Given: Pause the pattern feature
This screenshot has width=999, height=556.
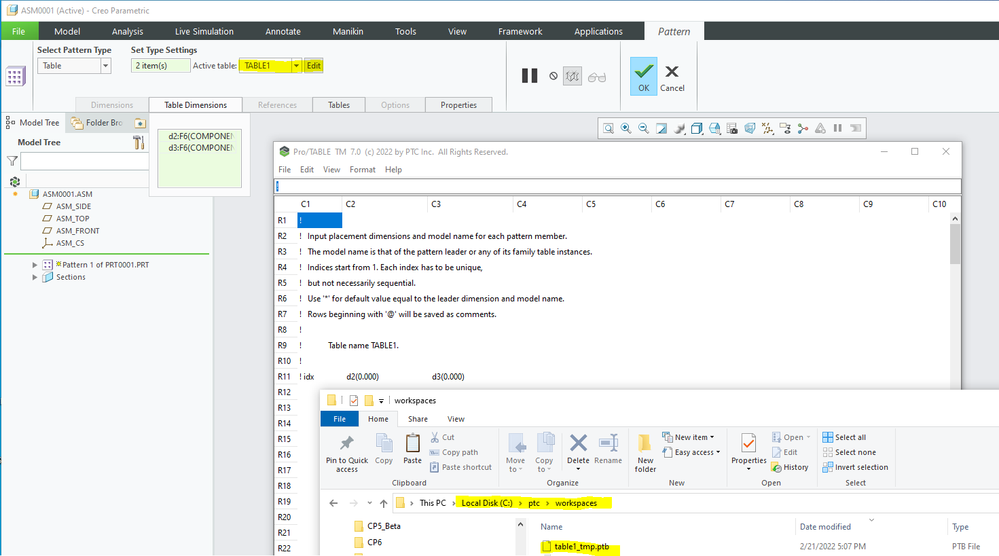Looking at the screenshot, I should [530, 76].
